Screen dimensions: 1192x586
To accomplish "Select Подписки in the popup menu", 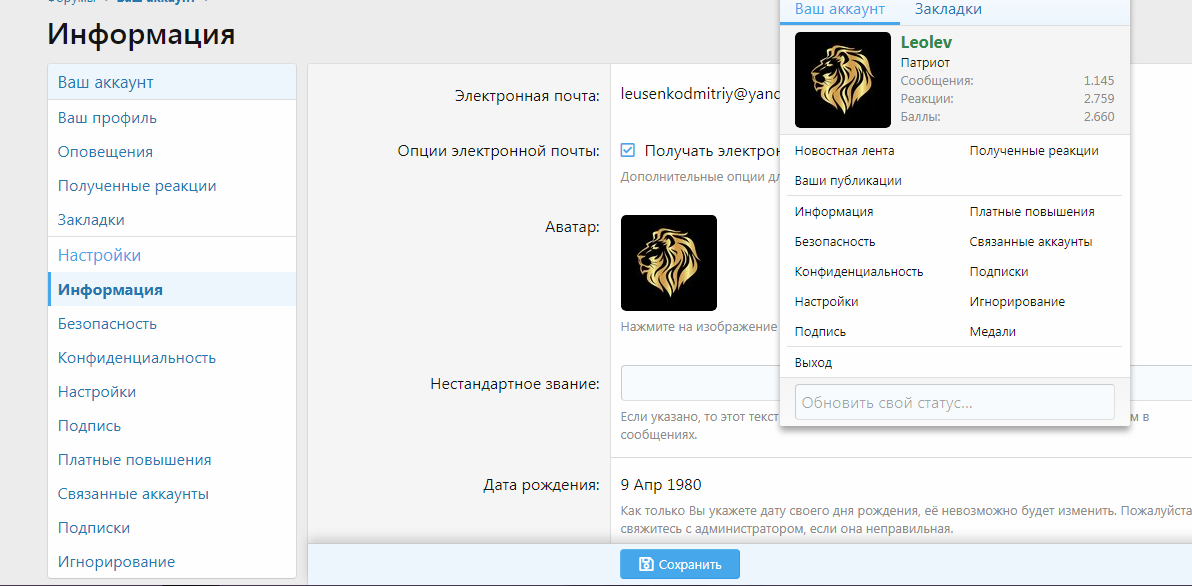I will coord(999,271).
